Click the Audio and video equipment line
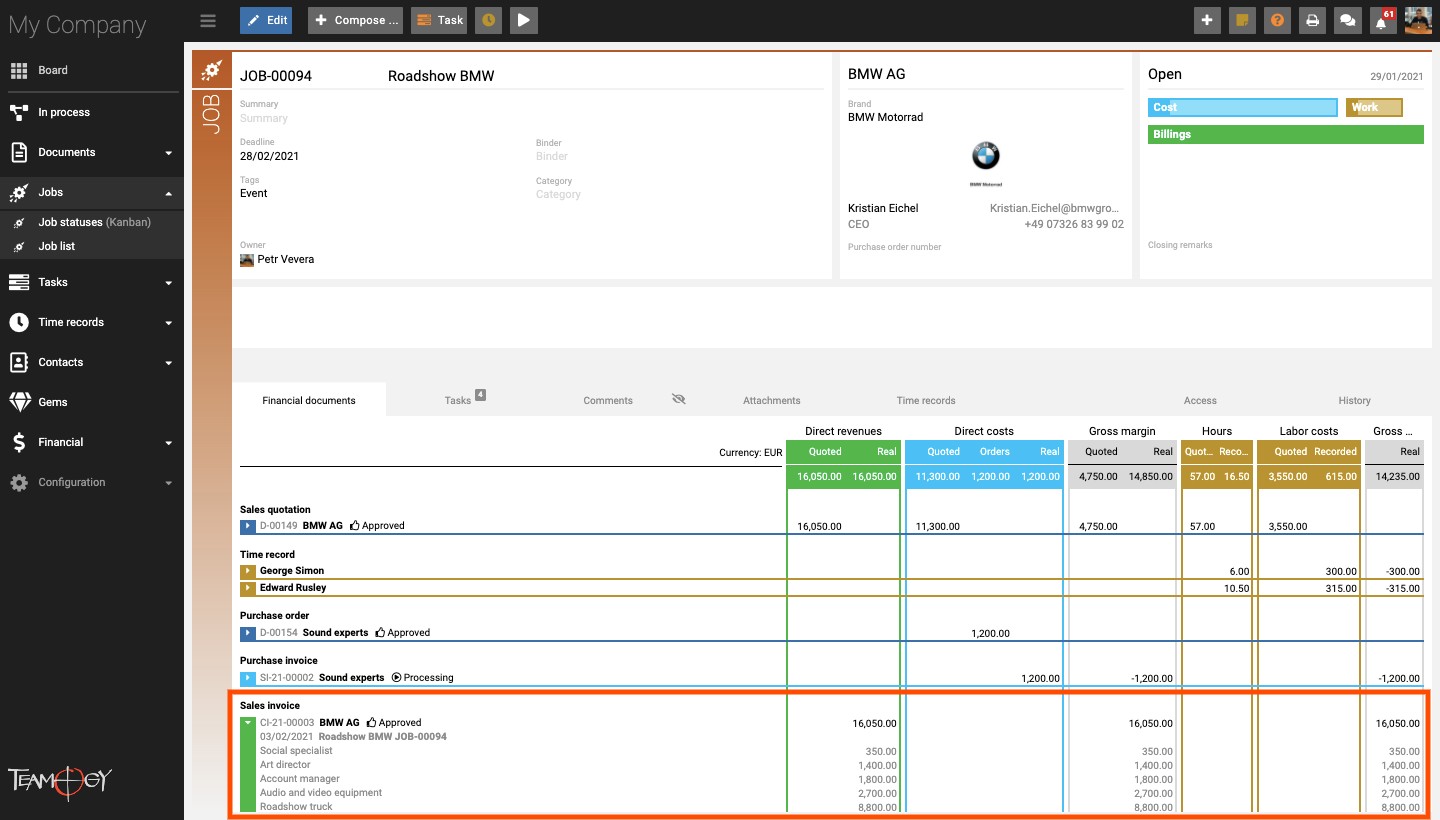 (x=321, y=793)
